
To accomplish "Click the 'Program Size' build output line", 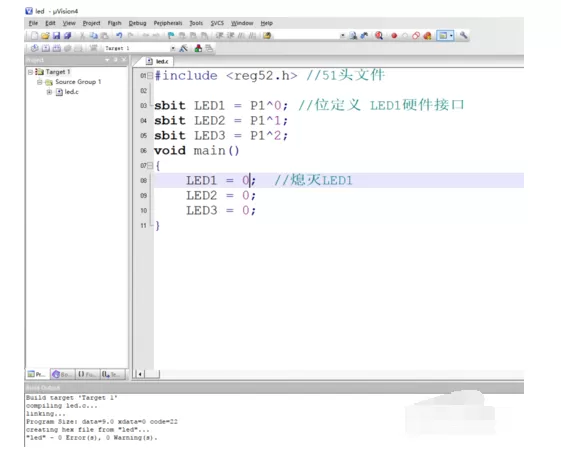I will 102,422.
